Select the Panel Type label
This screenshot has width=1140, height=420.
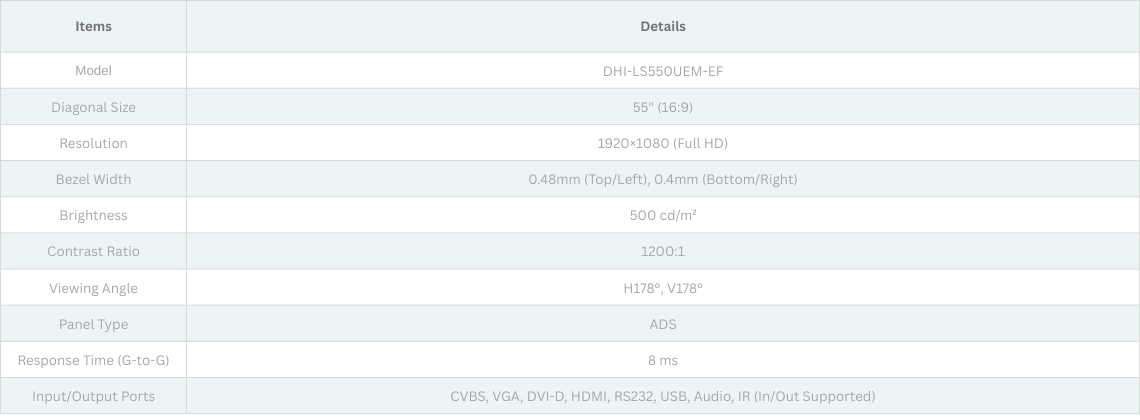(93, 324)
